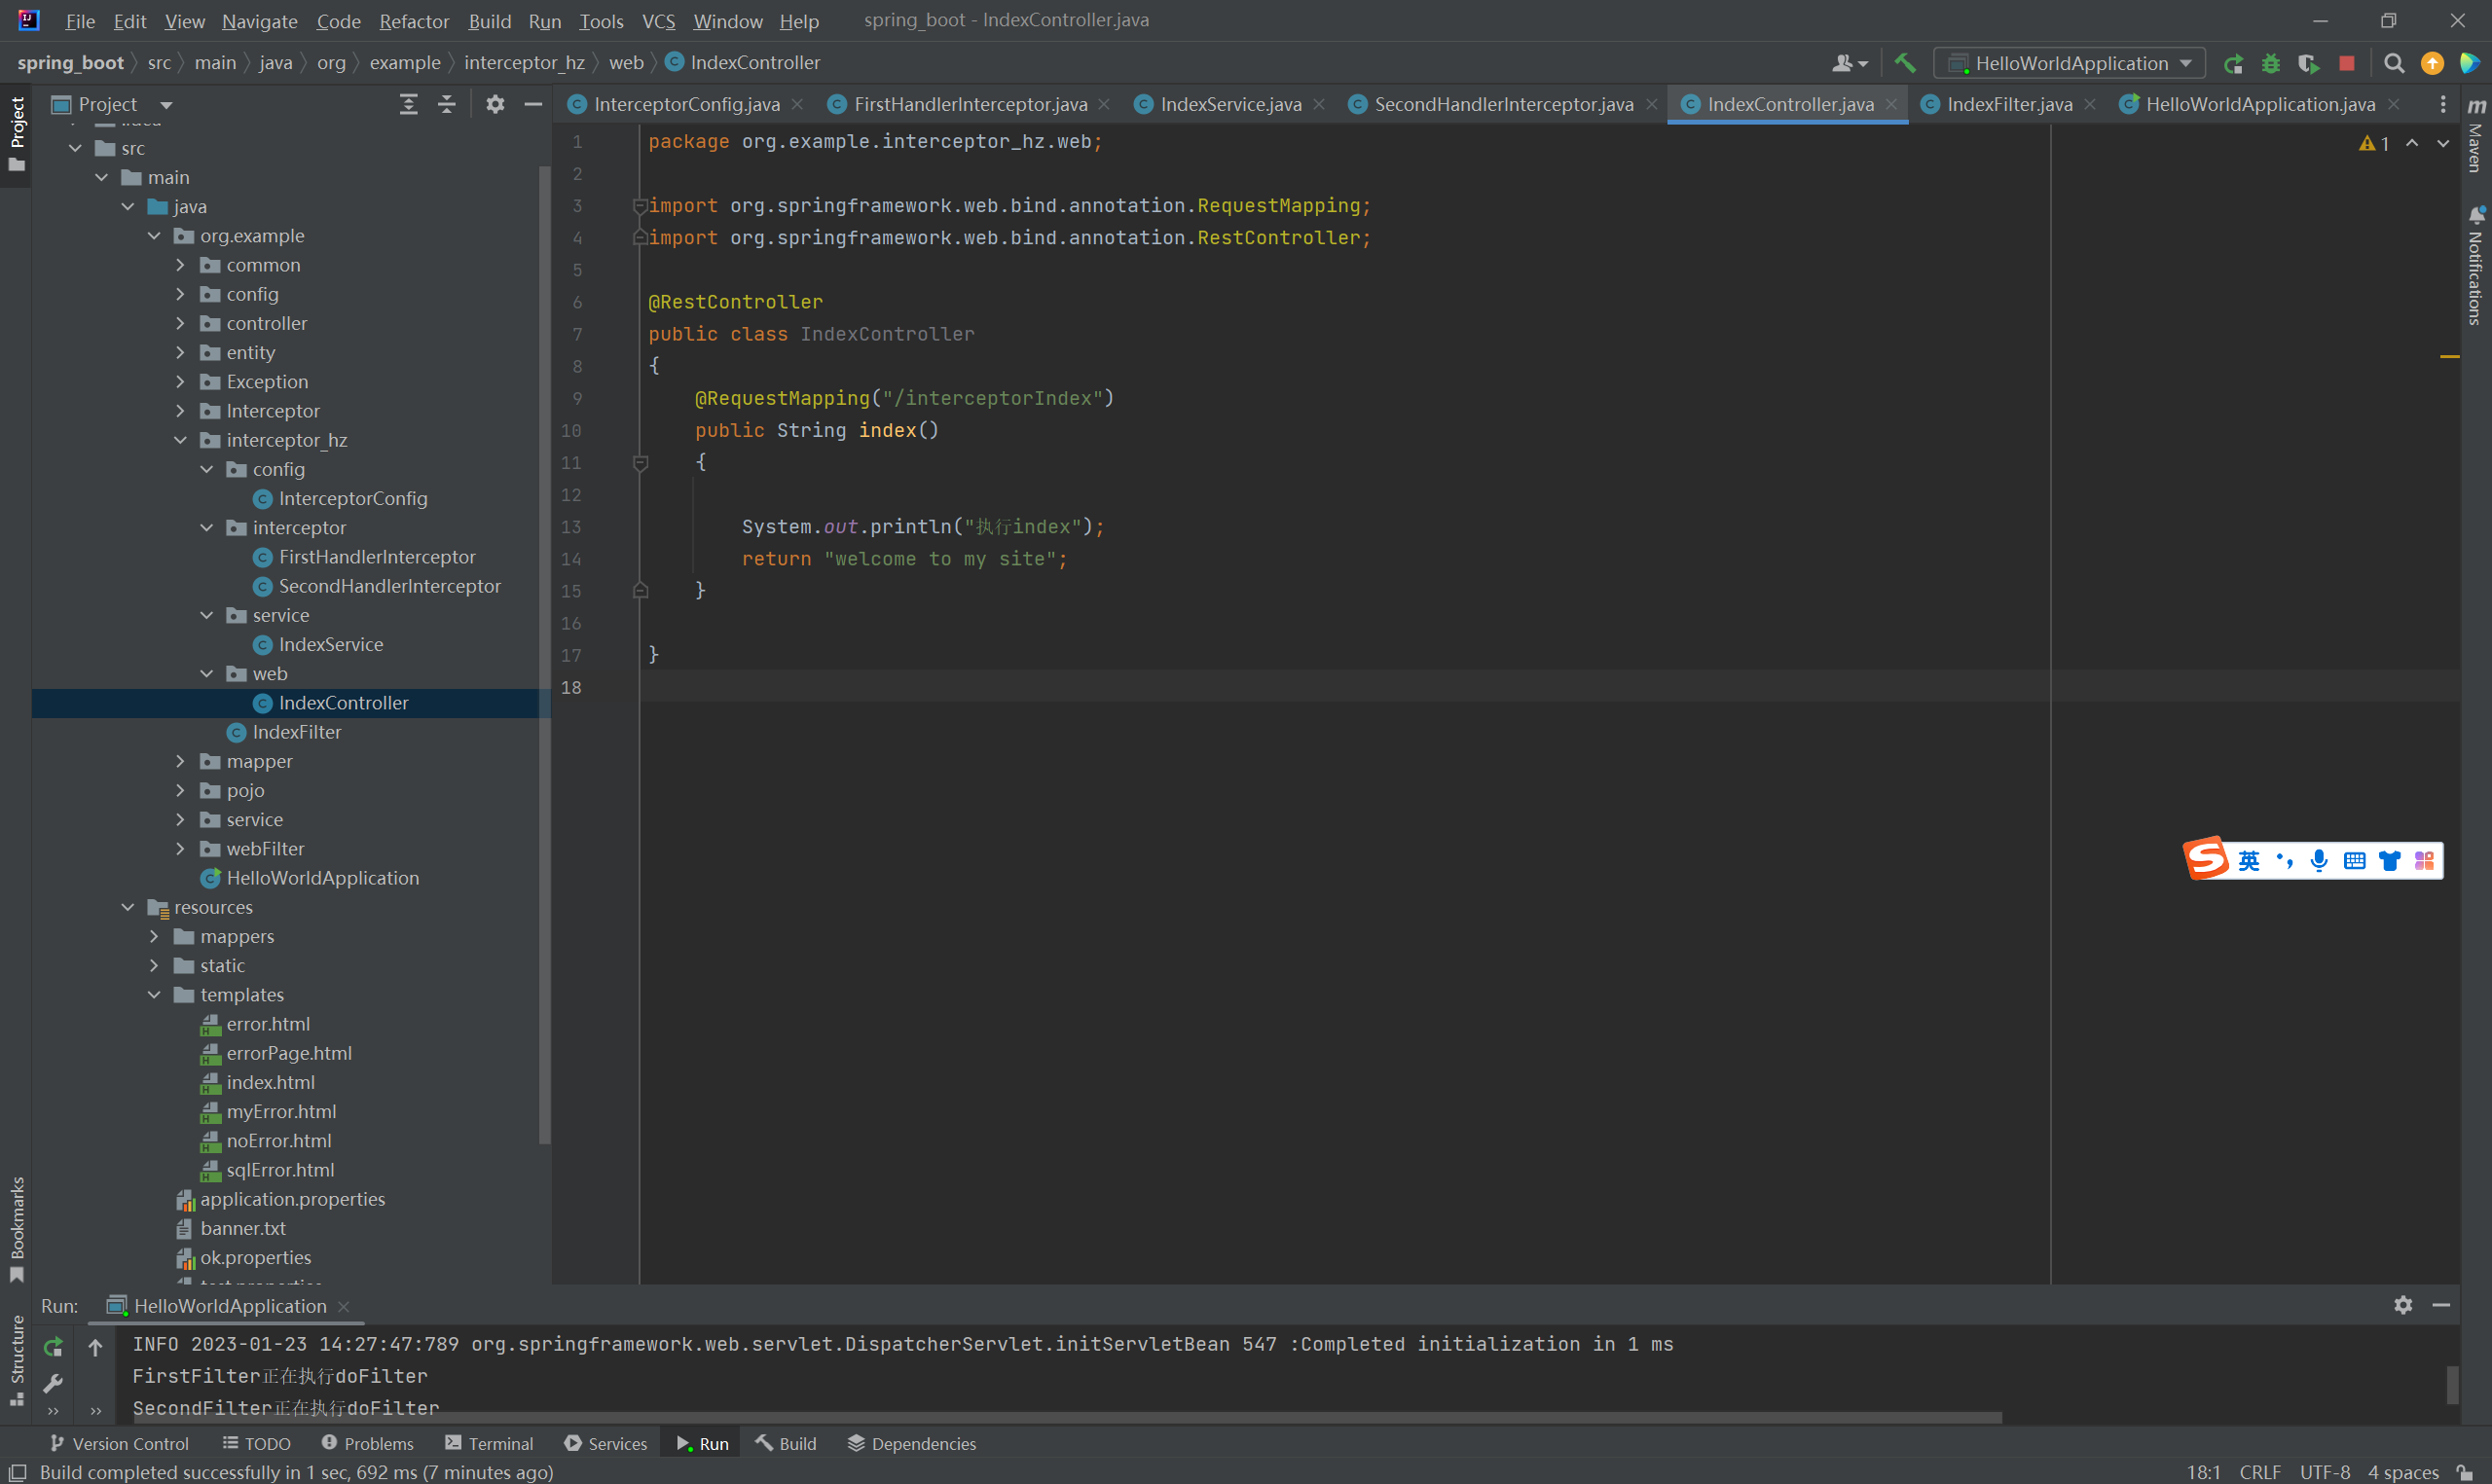This screenshot has width=2492, height=1484.
Task: Open Project panel options gear icon
Action: point(495,104)
